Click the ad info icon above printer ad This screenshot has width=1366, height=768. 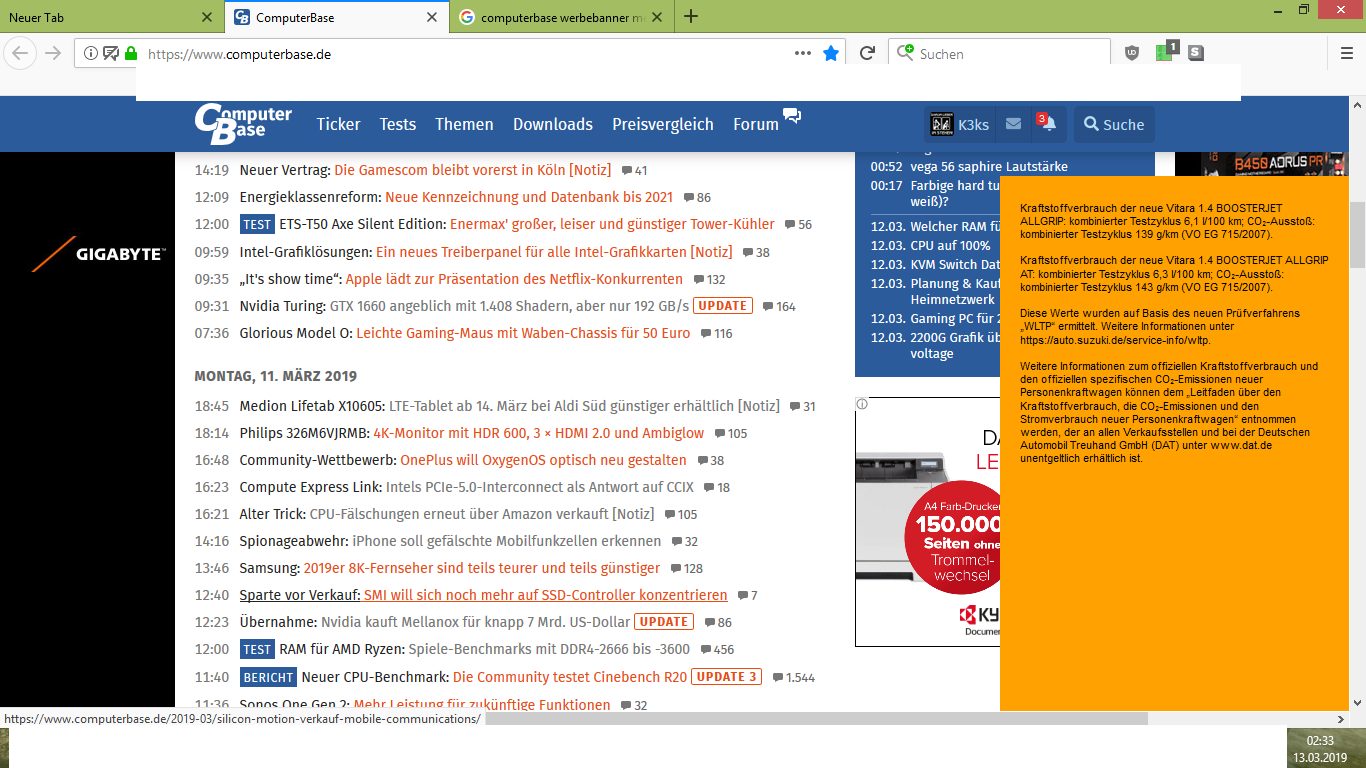click(862, 404)
